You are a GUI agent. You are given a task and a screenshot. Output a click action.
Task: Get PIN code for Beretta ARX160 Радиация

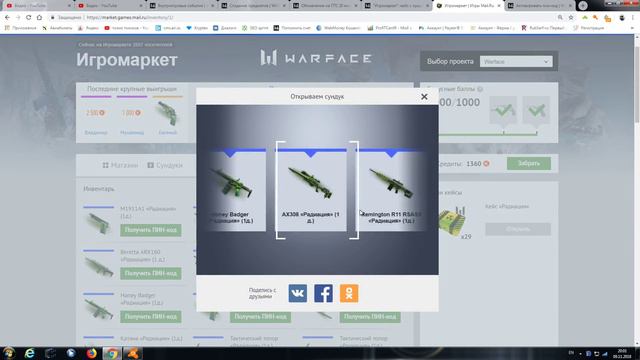[151, 273]
